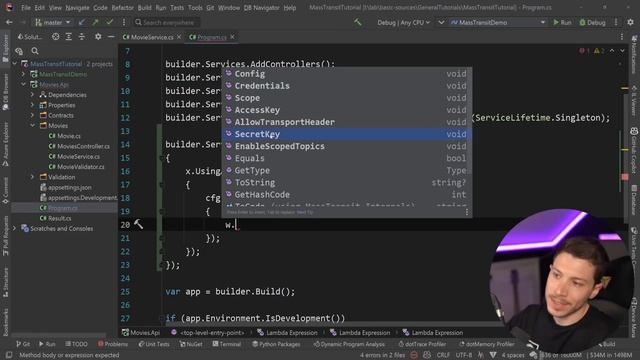Open the File menu

(x=25, y=8)
